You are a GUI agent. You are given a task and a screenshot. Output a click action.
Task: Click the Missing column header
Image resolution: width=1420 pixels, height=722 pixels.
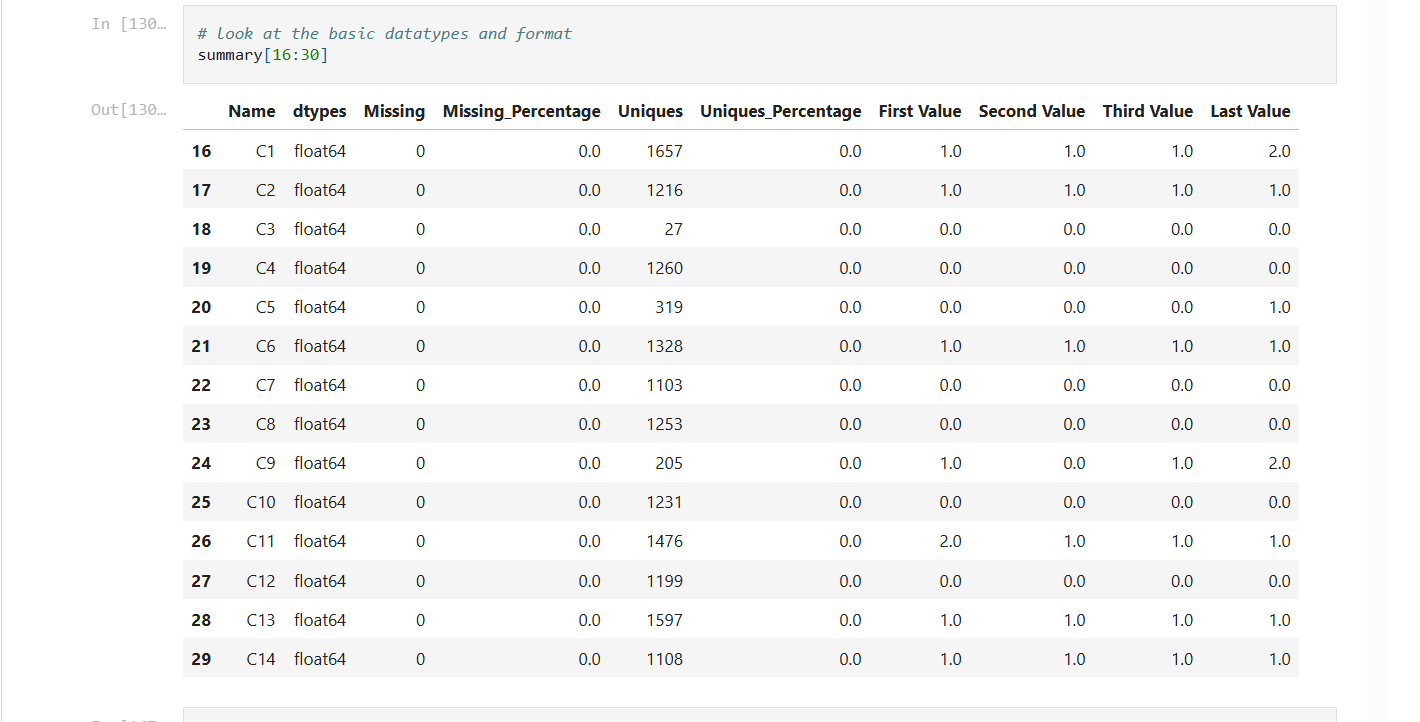pyautogui.click(x=394, y=111)
